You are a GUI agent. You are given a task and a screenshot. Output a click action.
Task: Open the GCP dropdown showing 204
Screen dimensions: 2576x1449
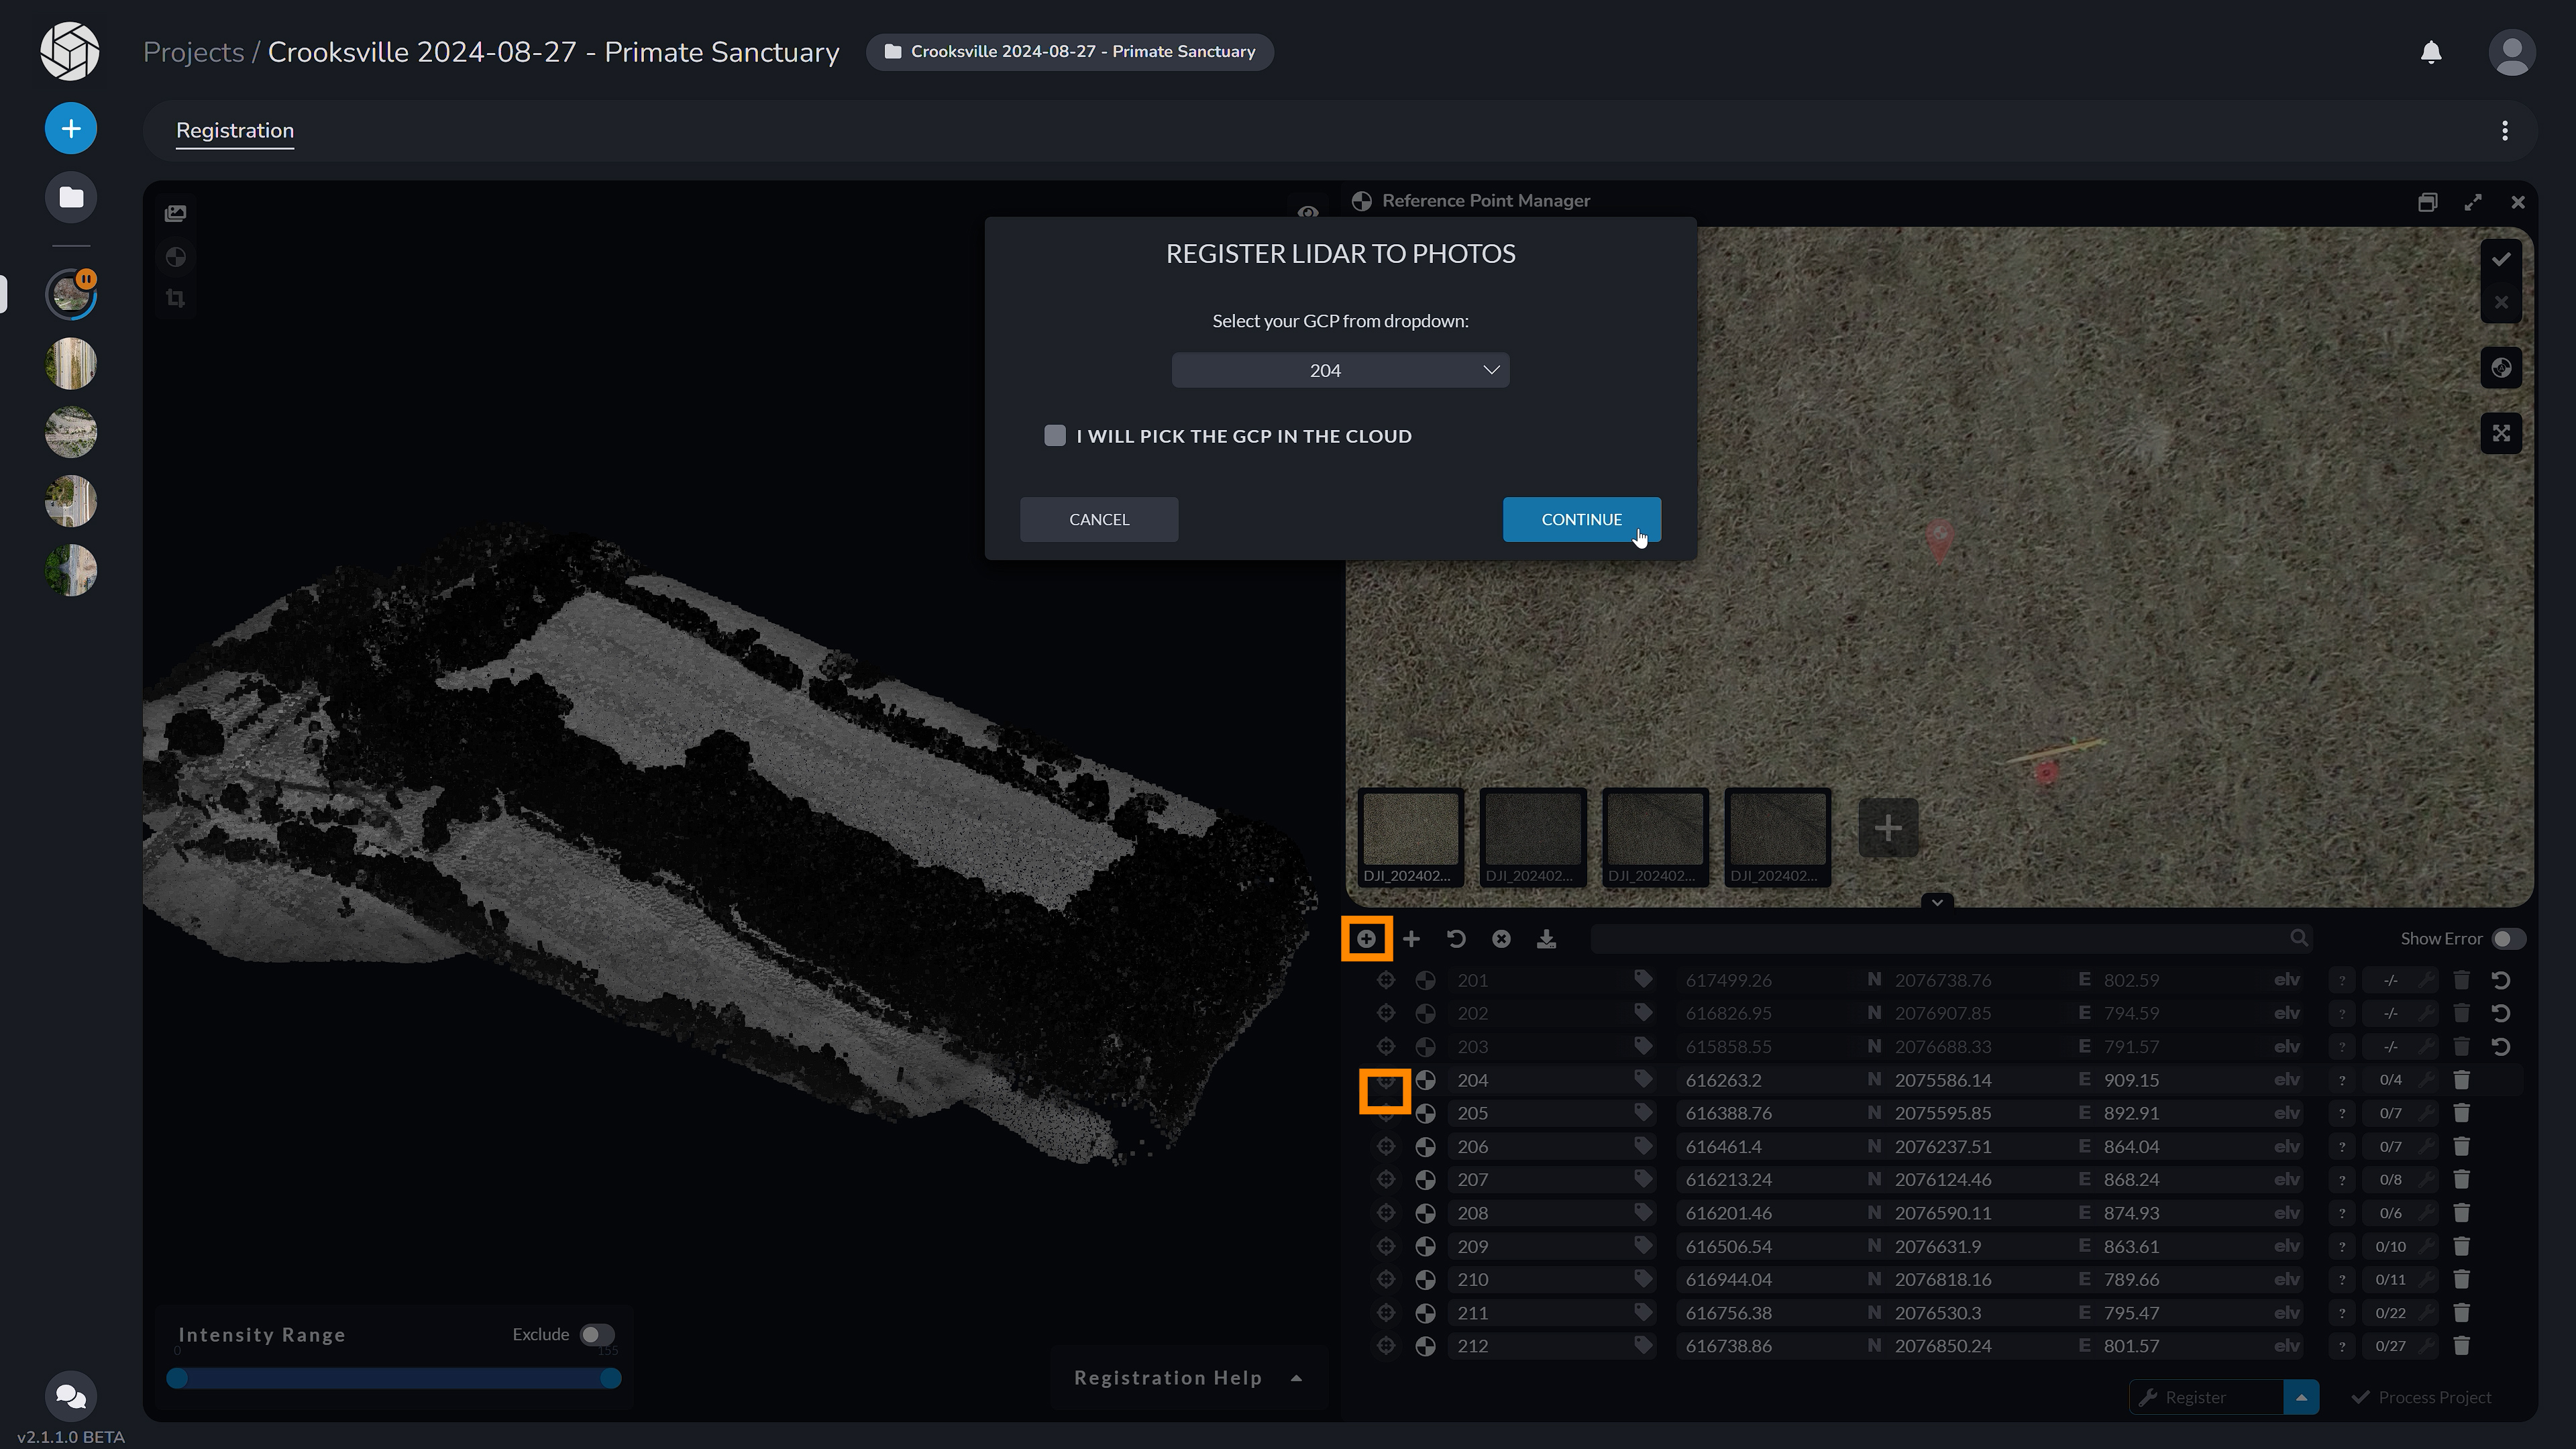click(1340, 369)
